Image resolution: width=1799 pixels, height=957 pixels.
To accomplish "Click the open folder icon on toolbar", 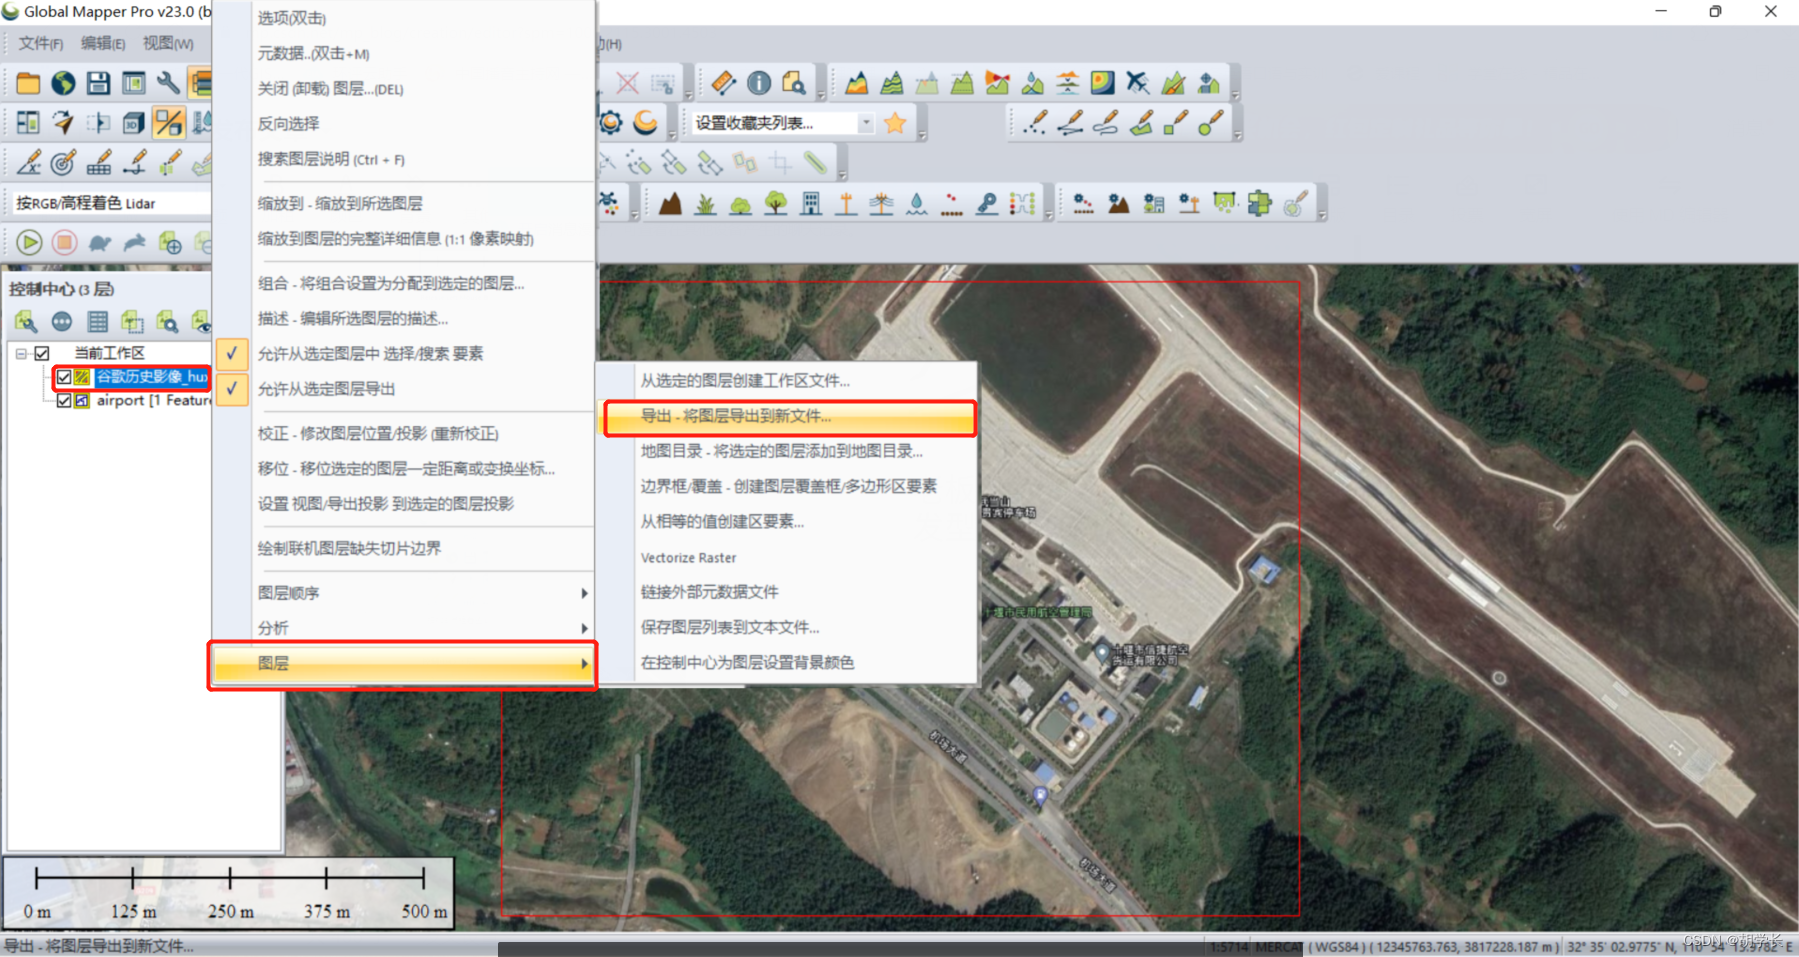I will [27, 82].
